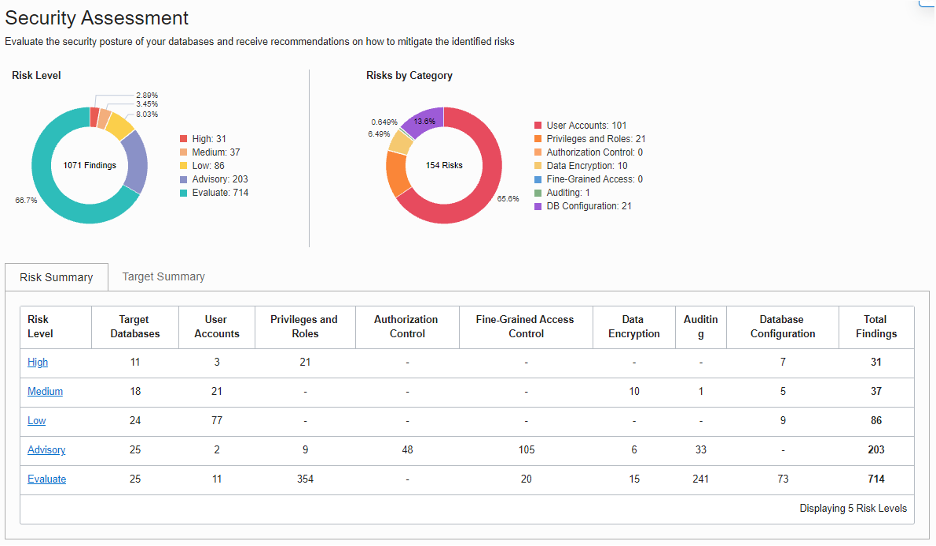The height and width of the screenshot is (546, 936).
Task: Open the Low risk level link
Action: click(x=36, y=420)
